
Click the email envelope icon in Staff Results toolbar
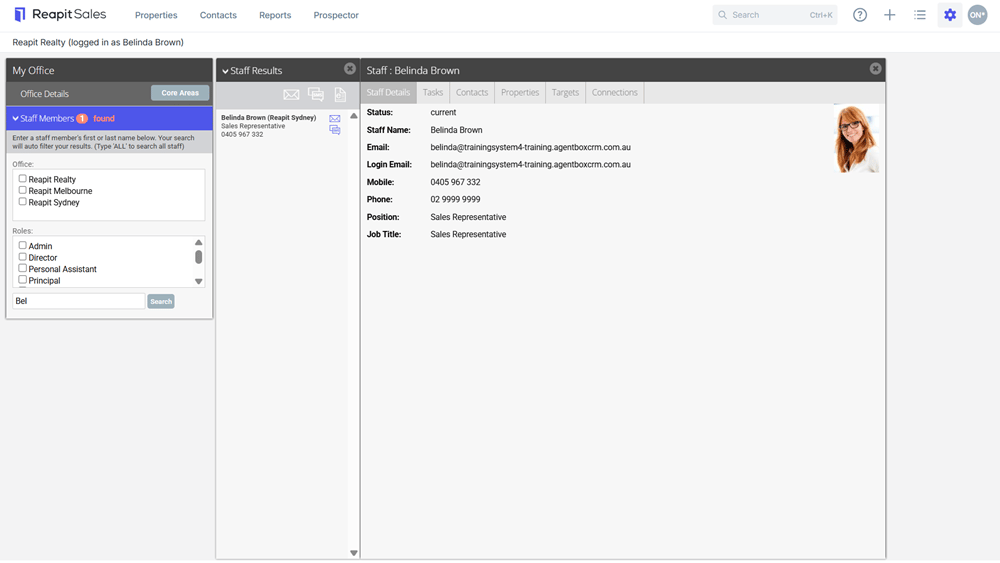point(291,95)
